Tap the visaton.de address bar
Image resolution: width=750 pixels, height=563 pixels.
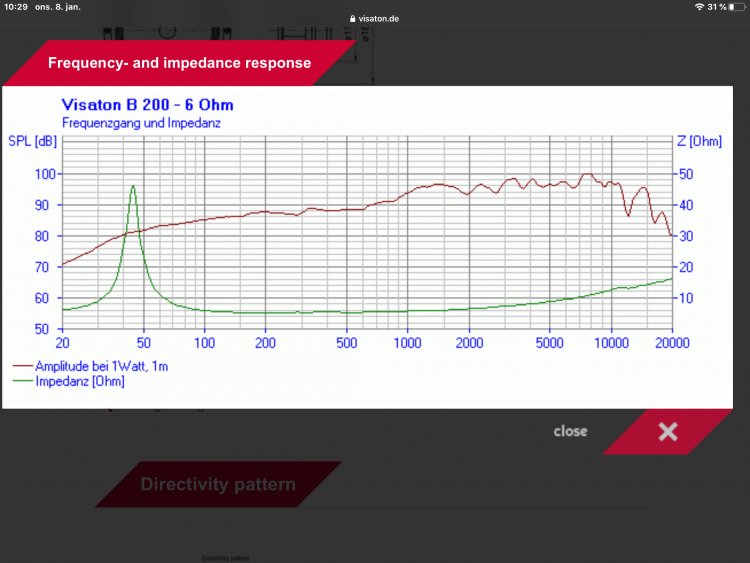[x=375, y=19]
